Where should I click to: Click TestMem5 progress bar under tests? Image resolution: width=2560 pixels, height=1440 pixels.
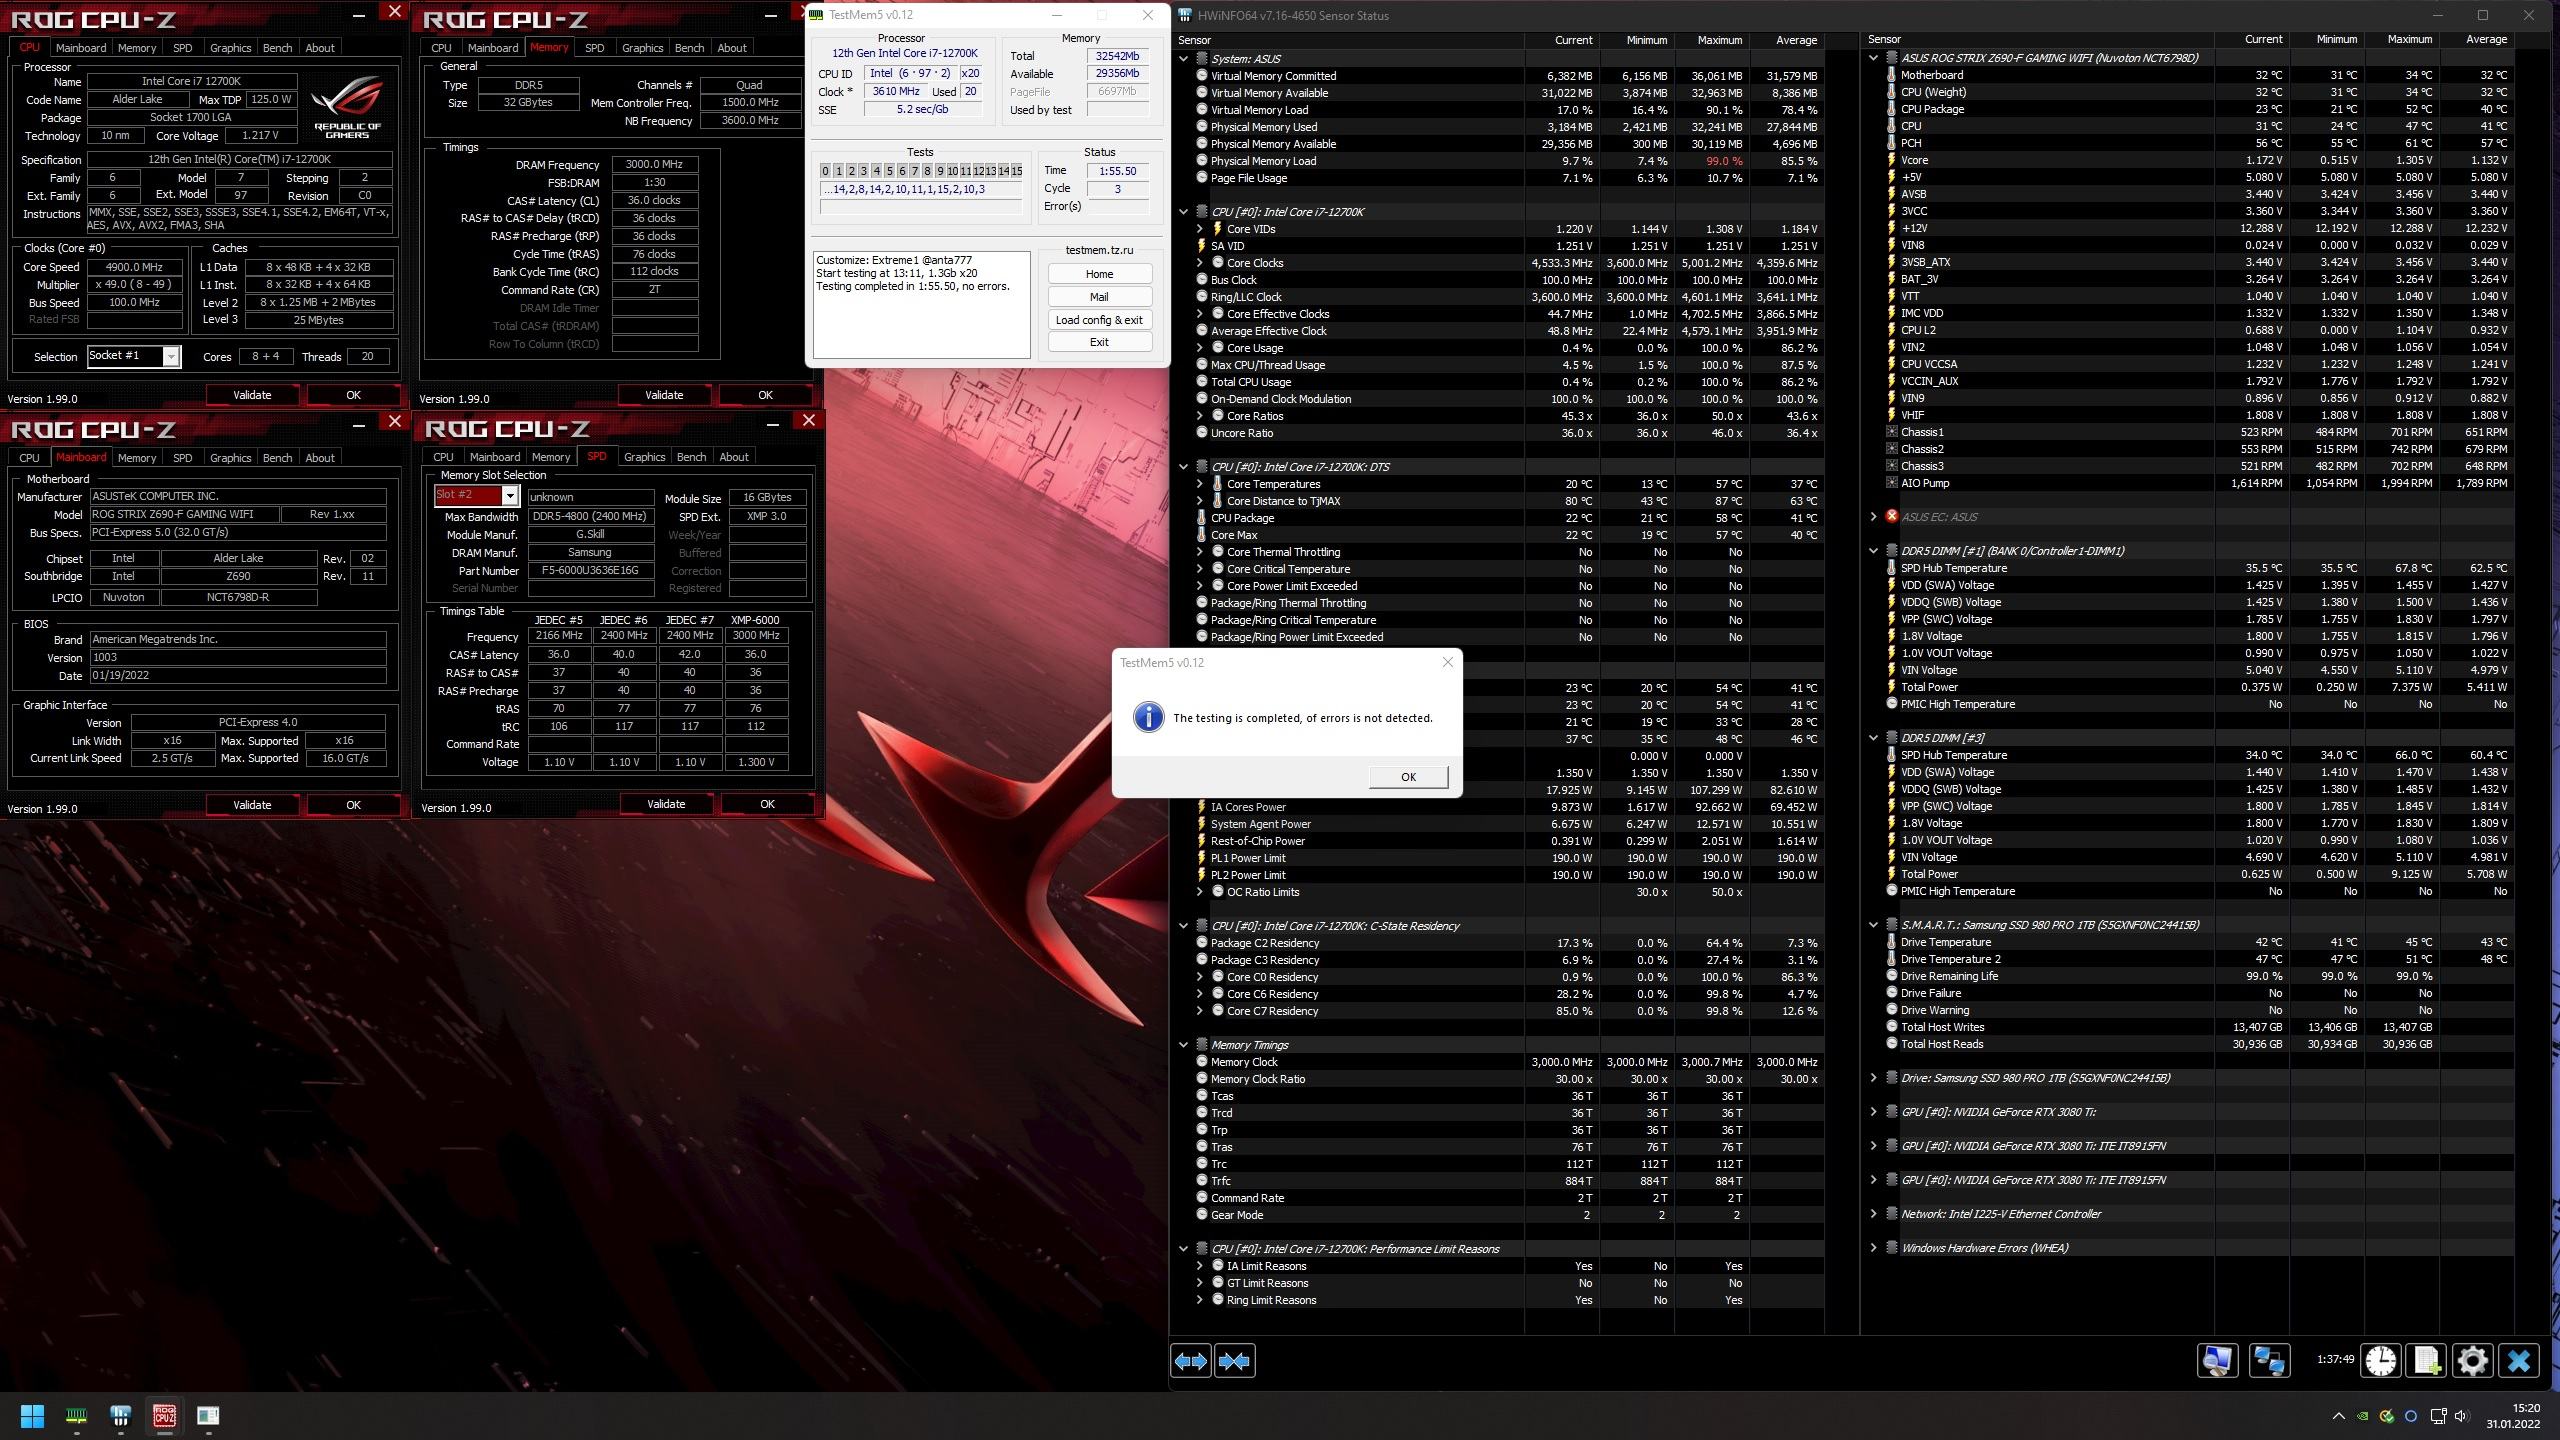coord(921,207)
